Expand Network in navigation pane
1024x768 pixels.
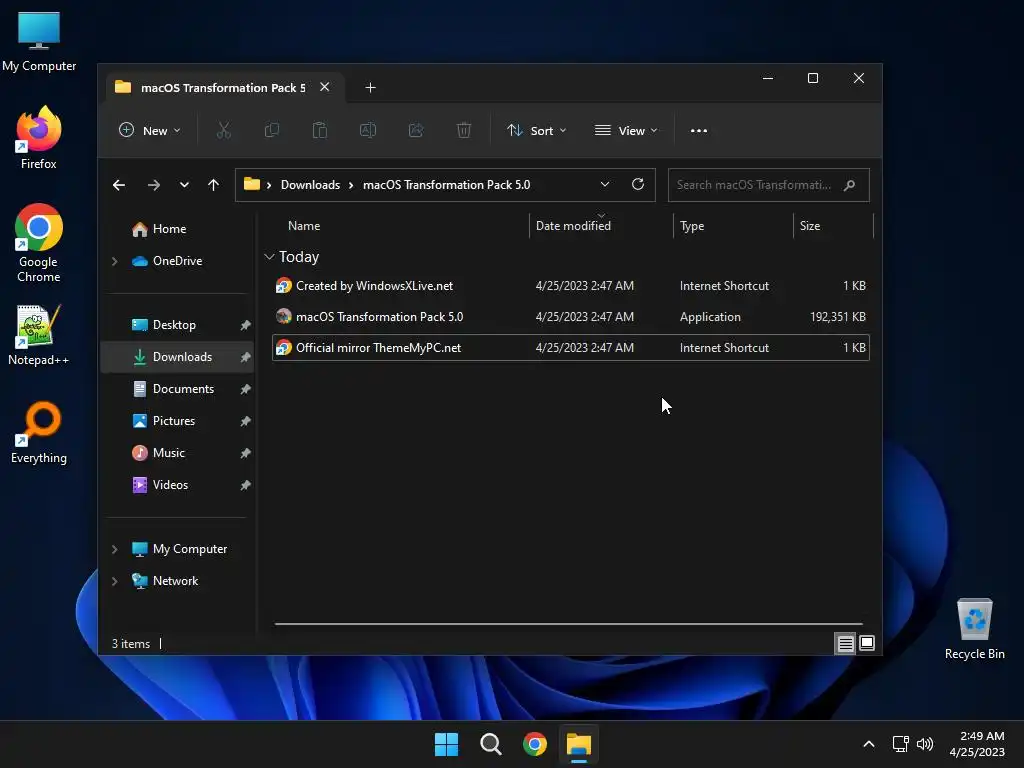coord(115,581)
